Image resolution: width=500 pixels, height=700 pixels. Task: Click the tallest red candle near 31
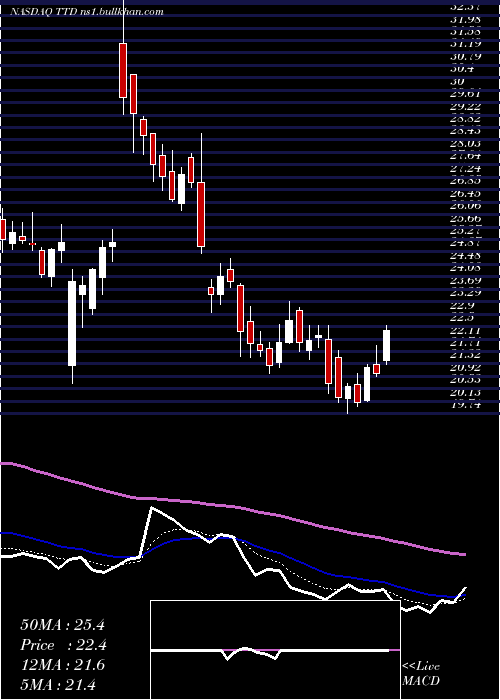click(123, 70)
